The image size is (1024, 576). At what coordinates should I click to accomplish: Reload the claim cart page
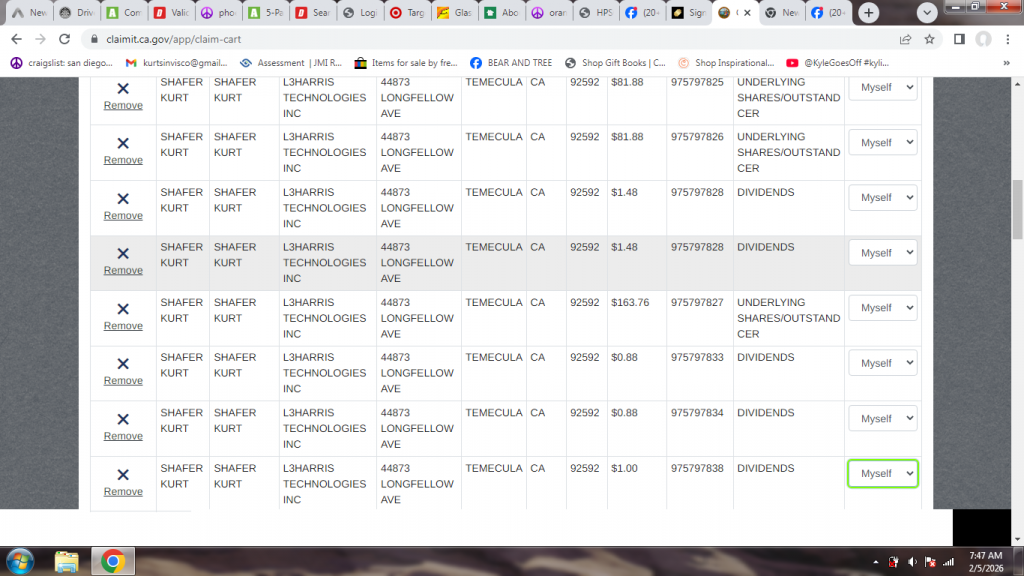click(x=65, y=39)
